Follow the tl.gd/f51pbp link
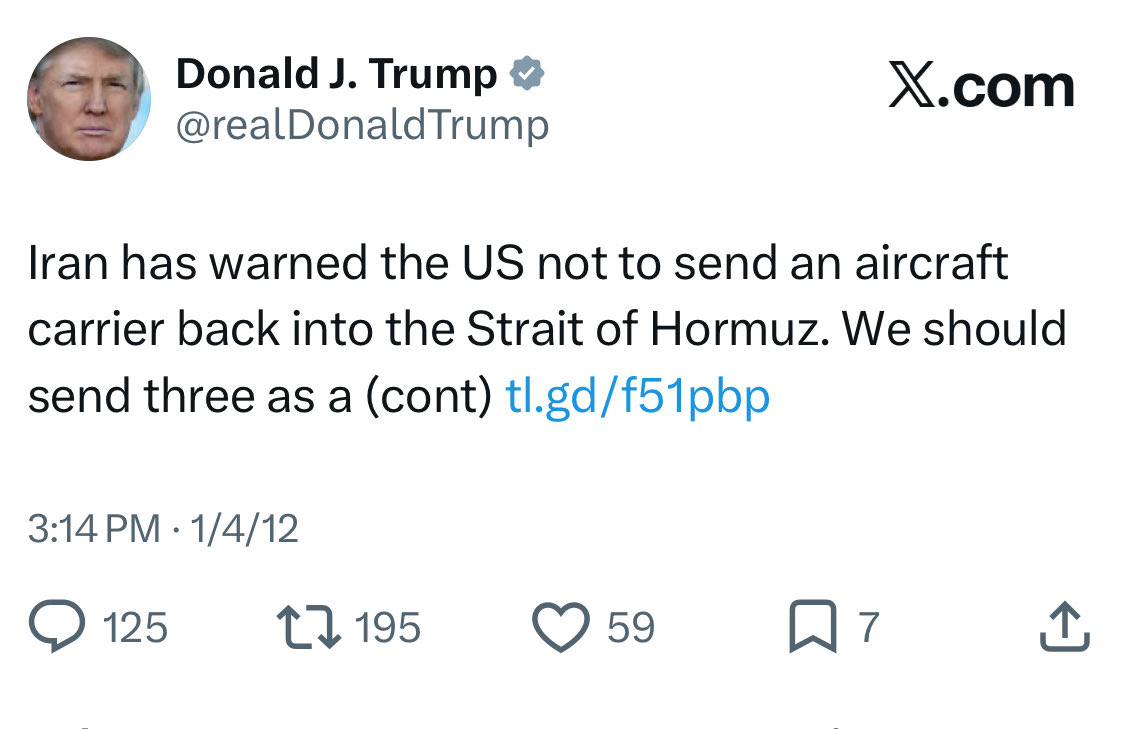 (x=639, y=397)
